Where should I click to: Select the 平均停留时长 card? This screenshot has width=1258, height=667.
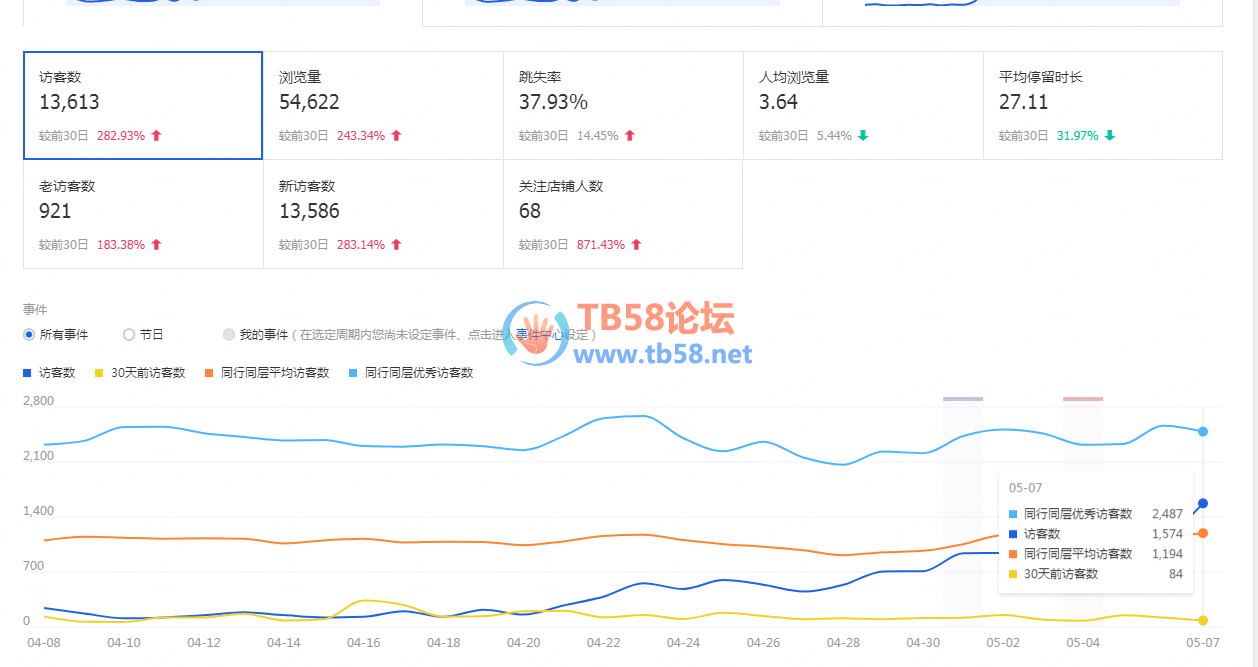click(1102, 105)
